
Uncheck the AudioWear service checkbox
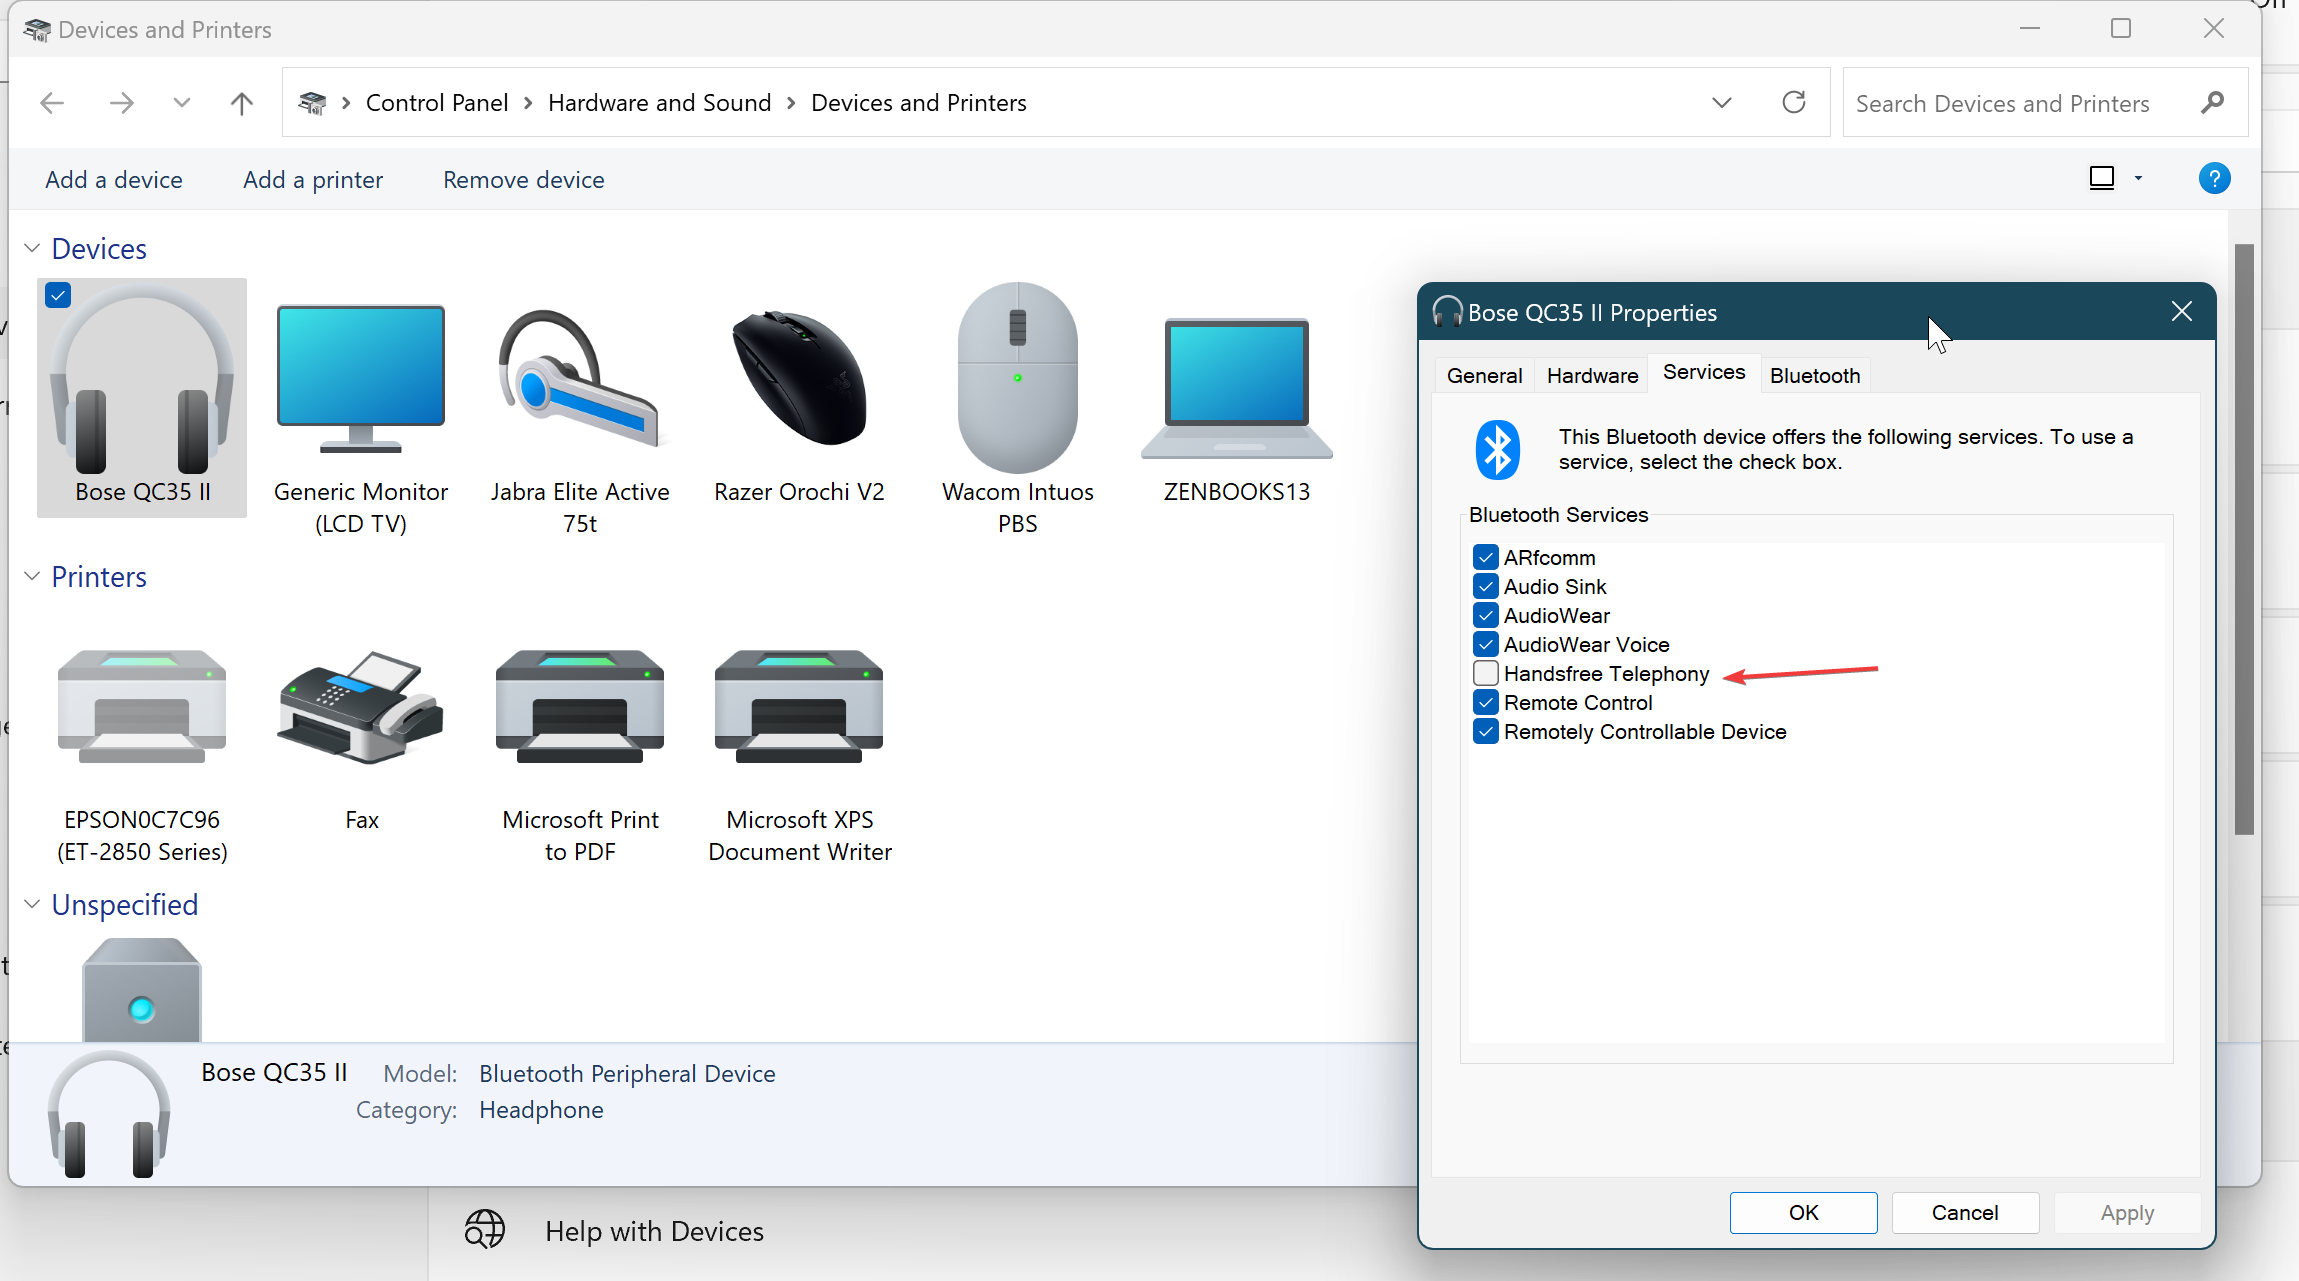(x=1486, y=615)
